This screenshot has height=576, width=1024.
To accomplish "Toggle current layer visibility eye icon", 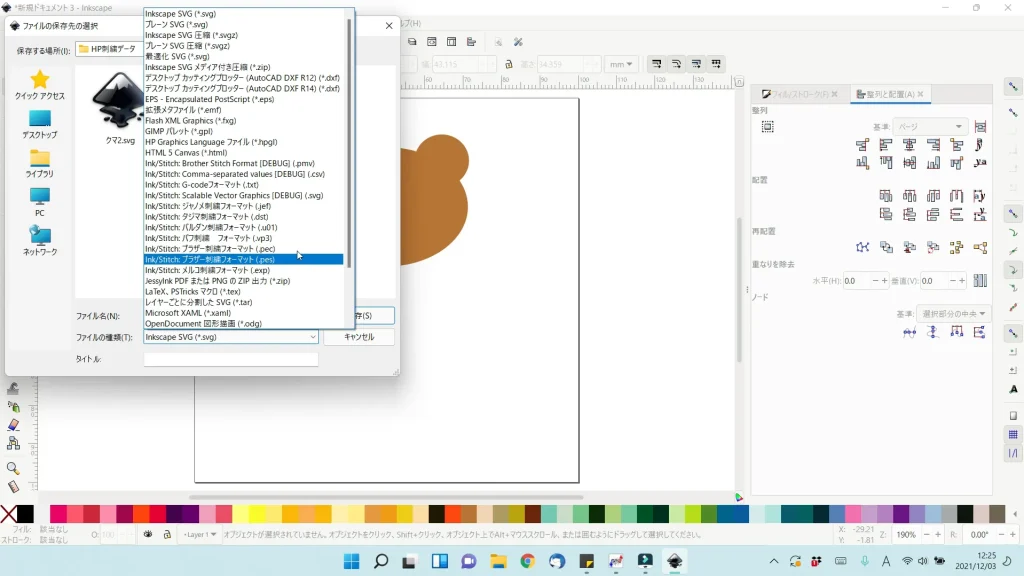I will click(148, 535).
